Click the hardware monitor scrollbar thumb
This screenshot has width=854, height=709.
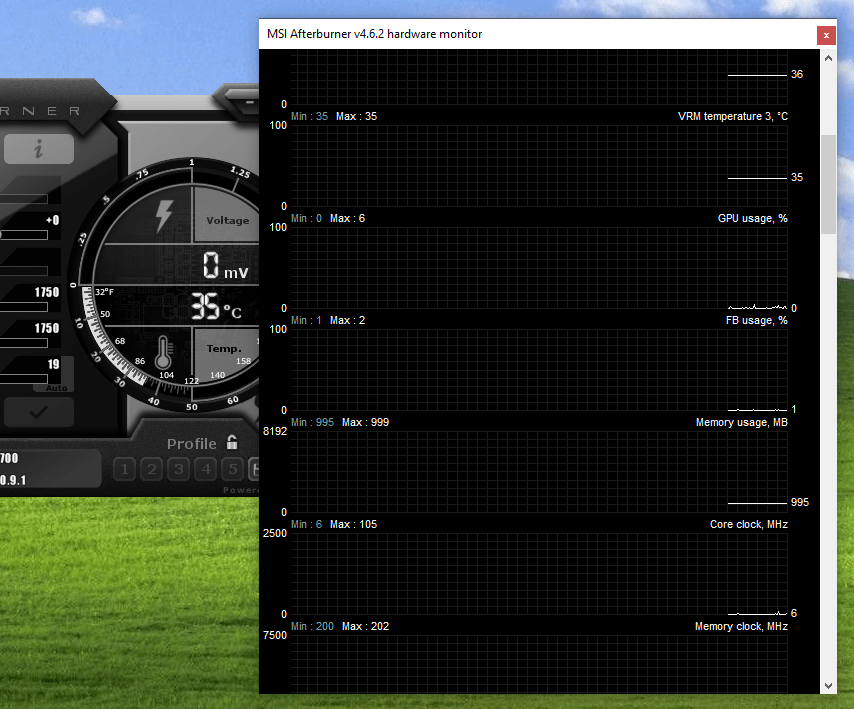pyautogui.click(x=828, y=185)
